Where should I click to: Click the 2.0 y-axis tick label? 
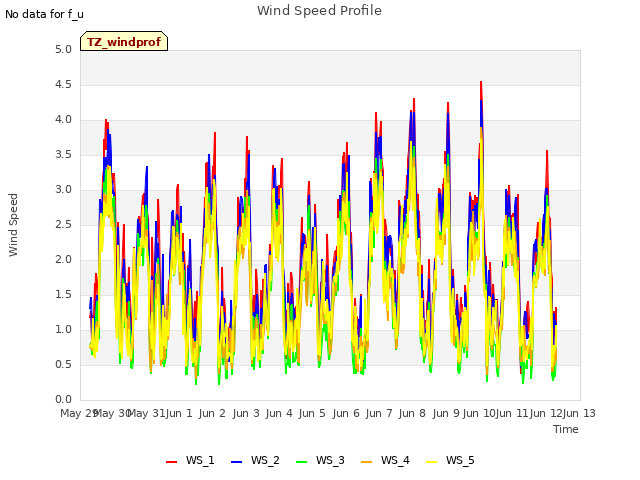[64, 260]
